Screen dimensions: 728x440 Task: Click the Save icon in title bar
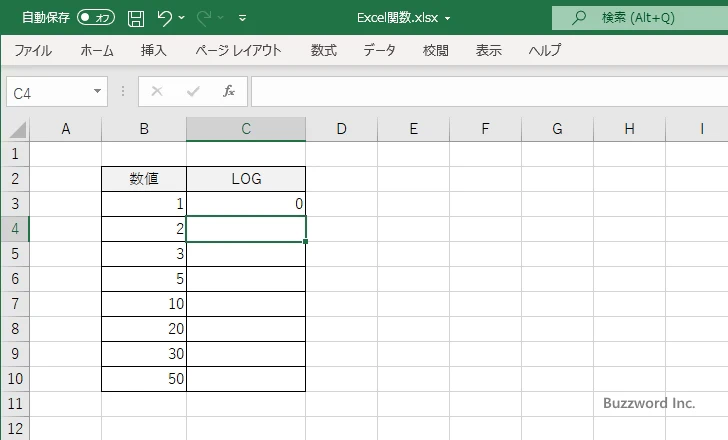[136, 18]
